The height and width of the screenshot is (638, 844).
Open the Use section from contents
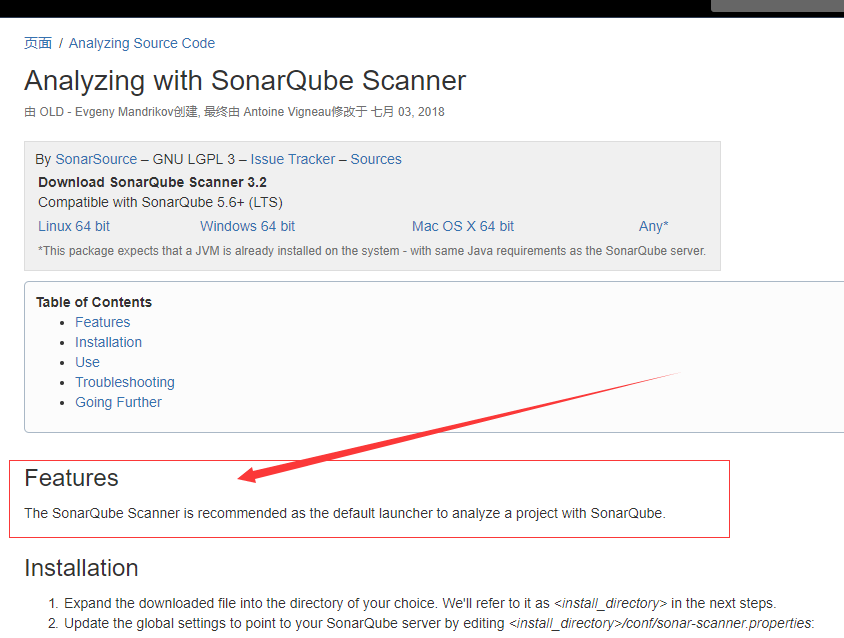(87, 362)
